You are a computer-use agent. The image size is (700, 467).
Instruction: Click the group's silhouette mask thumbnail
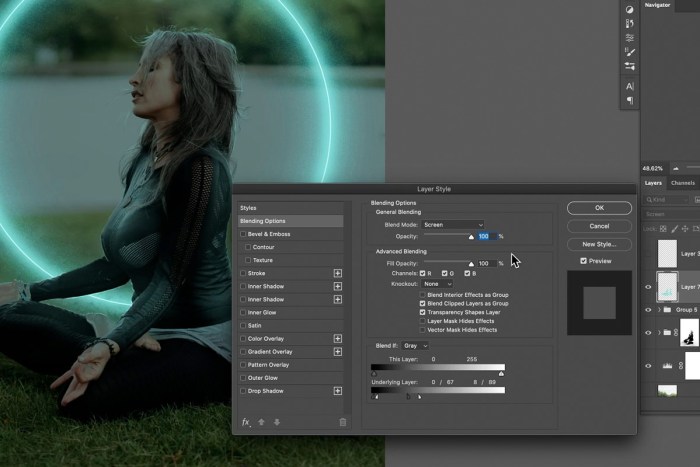(689, 333)
